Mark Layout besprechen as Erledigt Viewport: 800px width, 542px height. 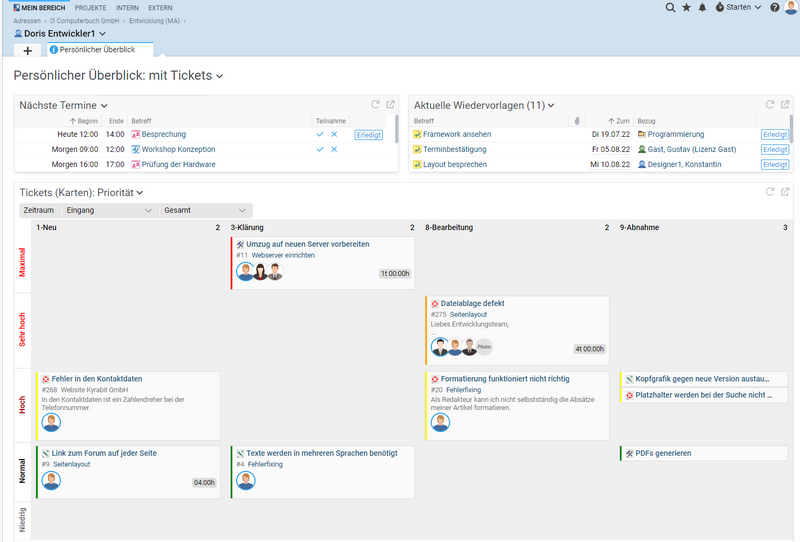tap(775, 164)
